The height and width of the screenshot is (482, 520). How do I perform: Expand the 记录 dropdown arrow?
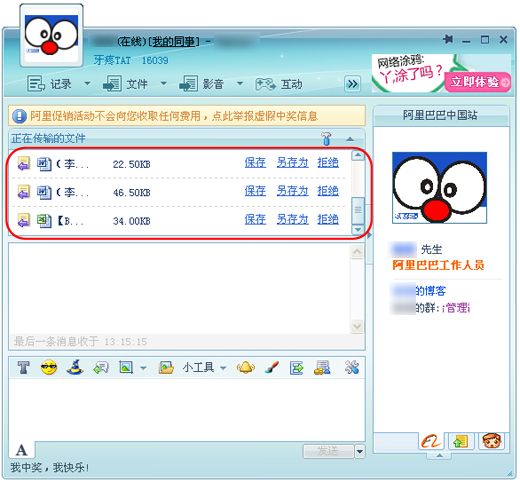(87, 83)
